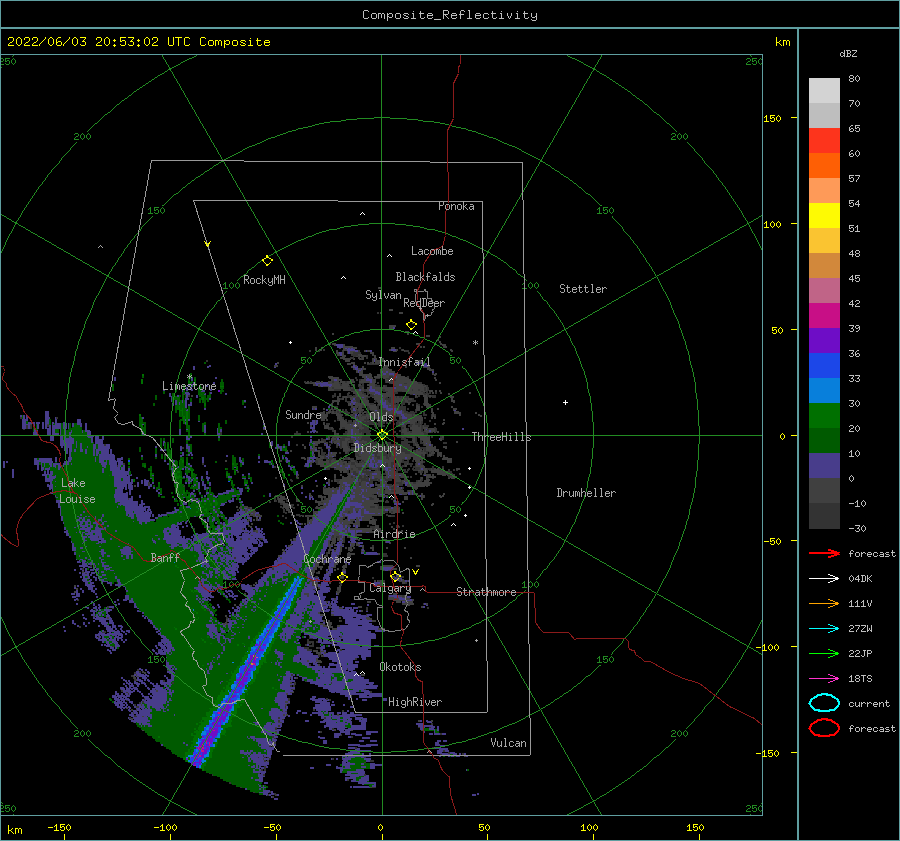Click the red forecast arrow in legend
Viewport: 900px width, 841px height.
coord(824,553)
